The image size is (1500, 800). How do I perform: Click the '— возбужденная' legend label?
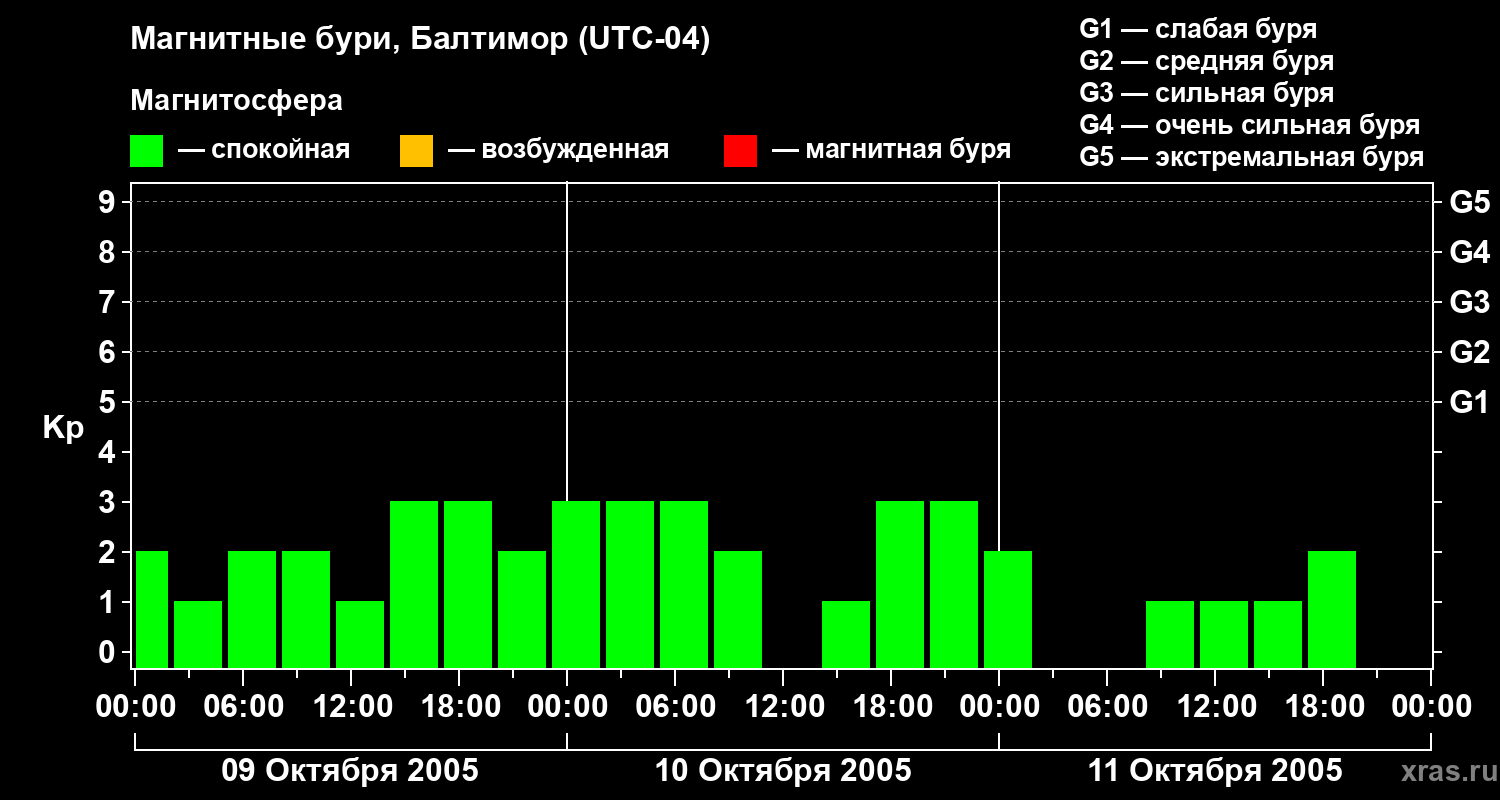(558, 150)
